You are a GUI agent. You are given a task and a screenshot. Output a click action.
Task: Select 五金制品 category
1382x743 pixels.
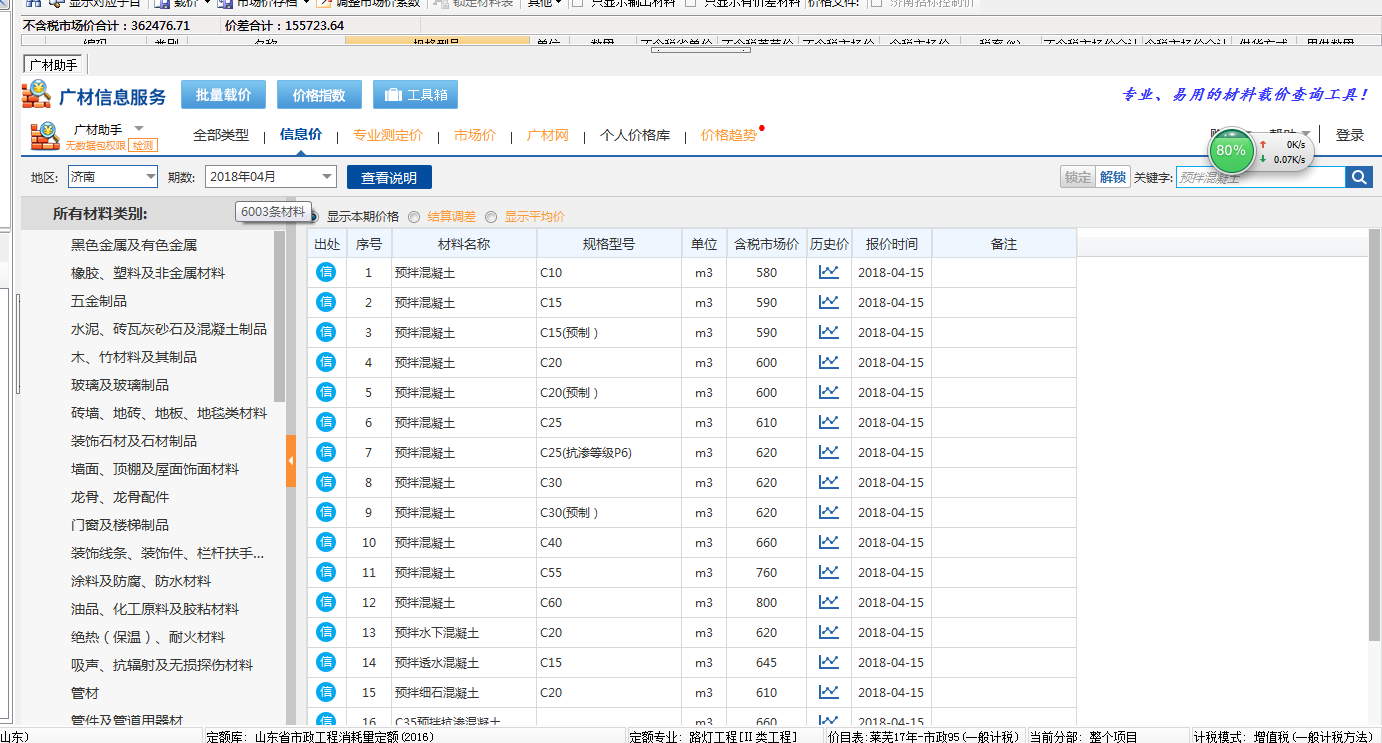point(99,301)
